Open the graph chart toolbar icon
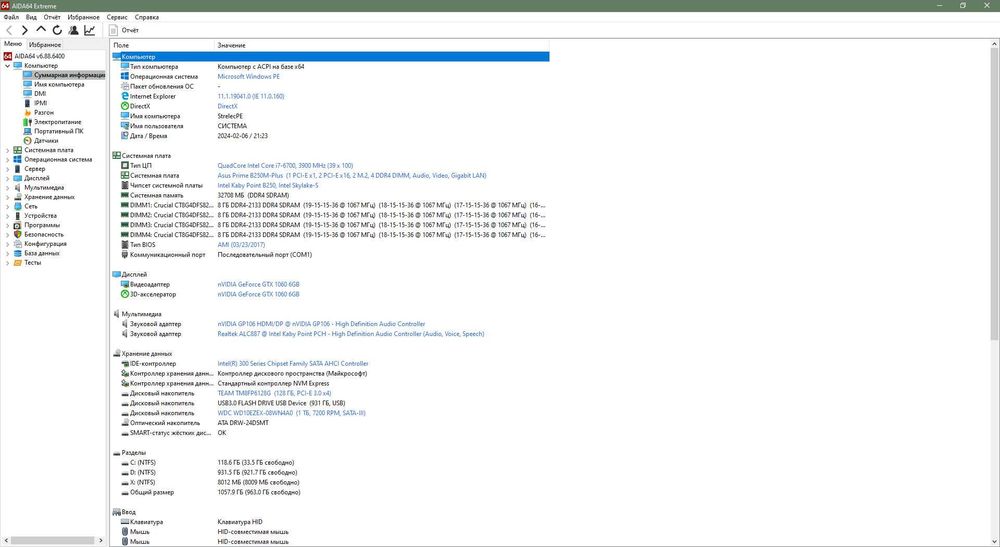 coord(90,30)
